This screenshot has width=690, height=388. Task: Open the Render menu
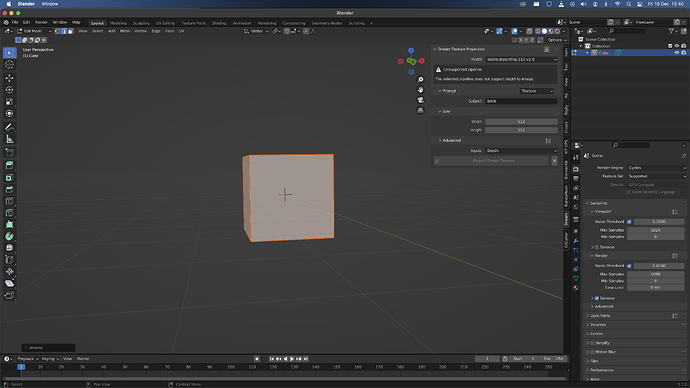[41, 22]
